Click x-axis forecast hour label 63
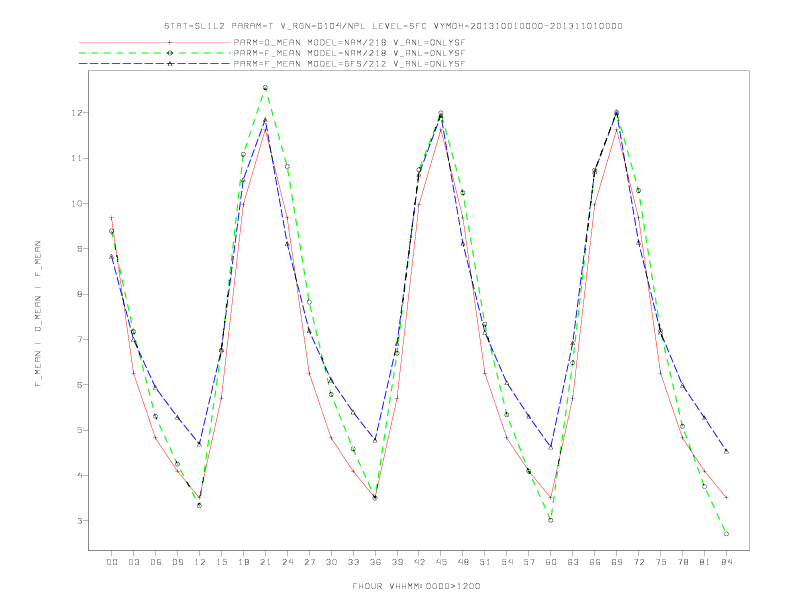Screen dimensions: 792x612 tap(573, 562)
